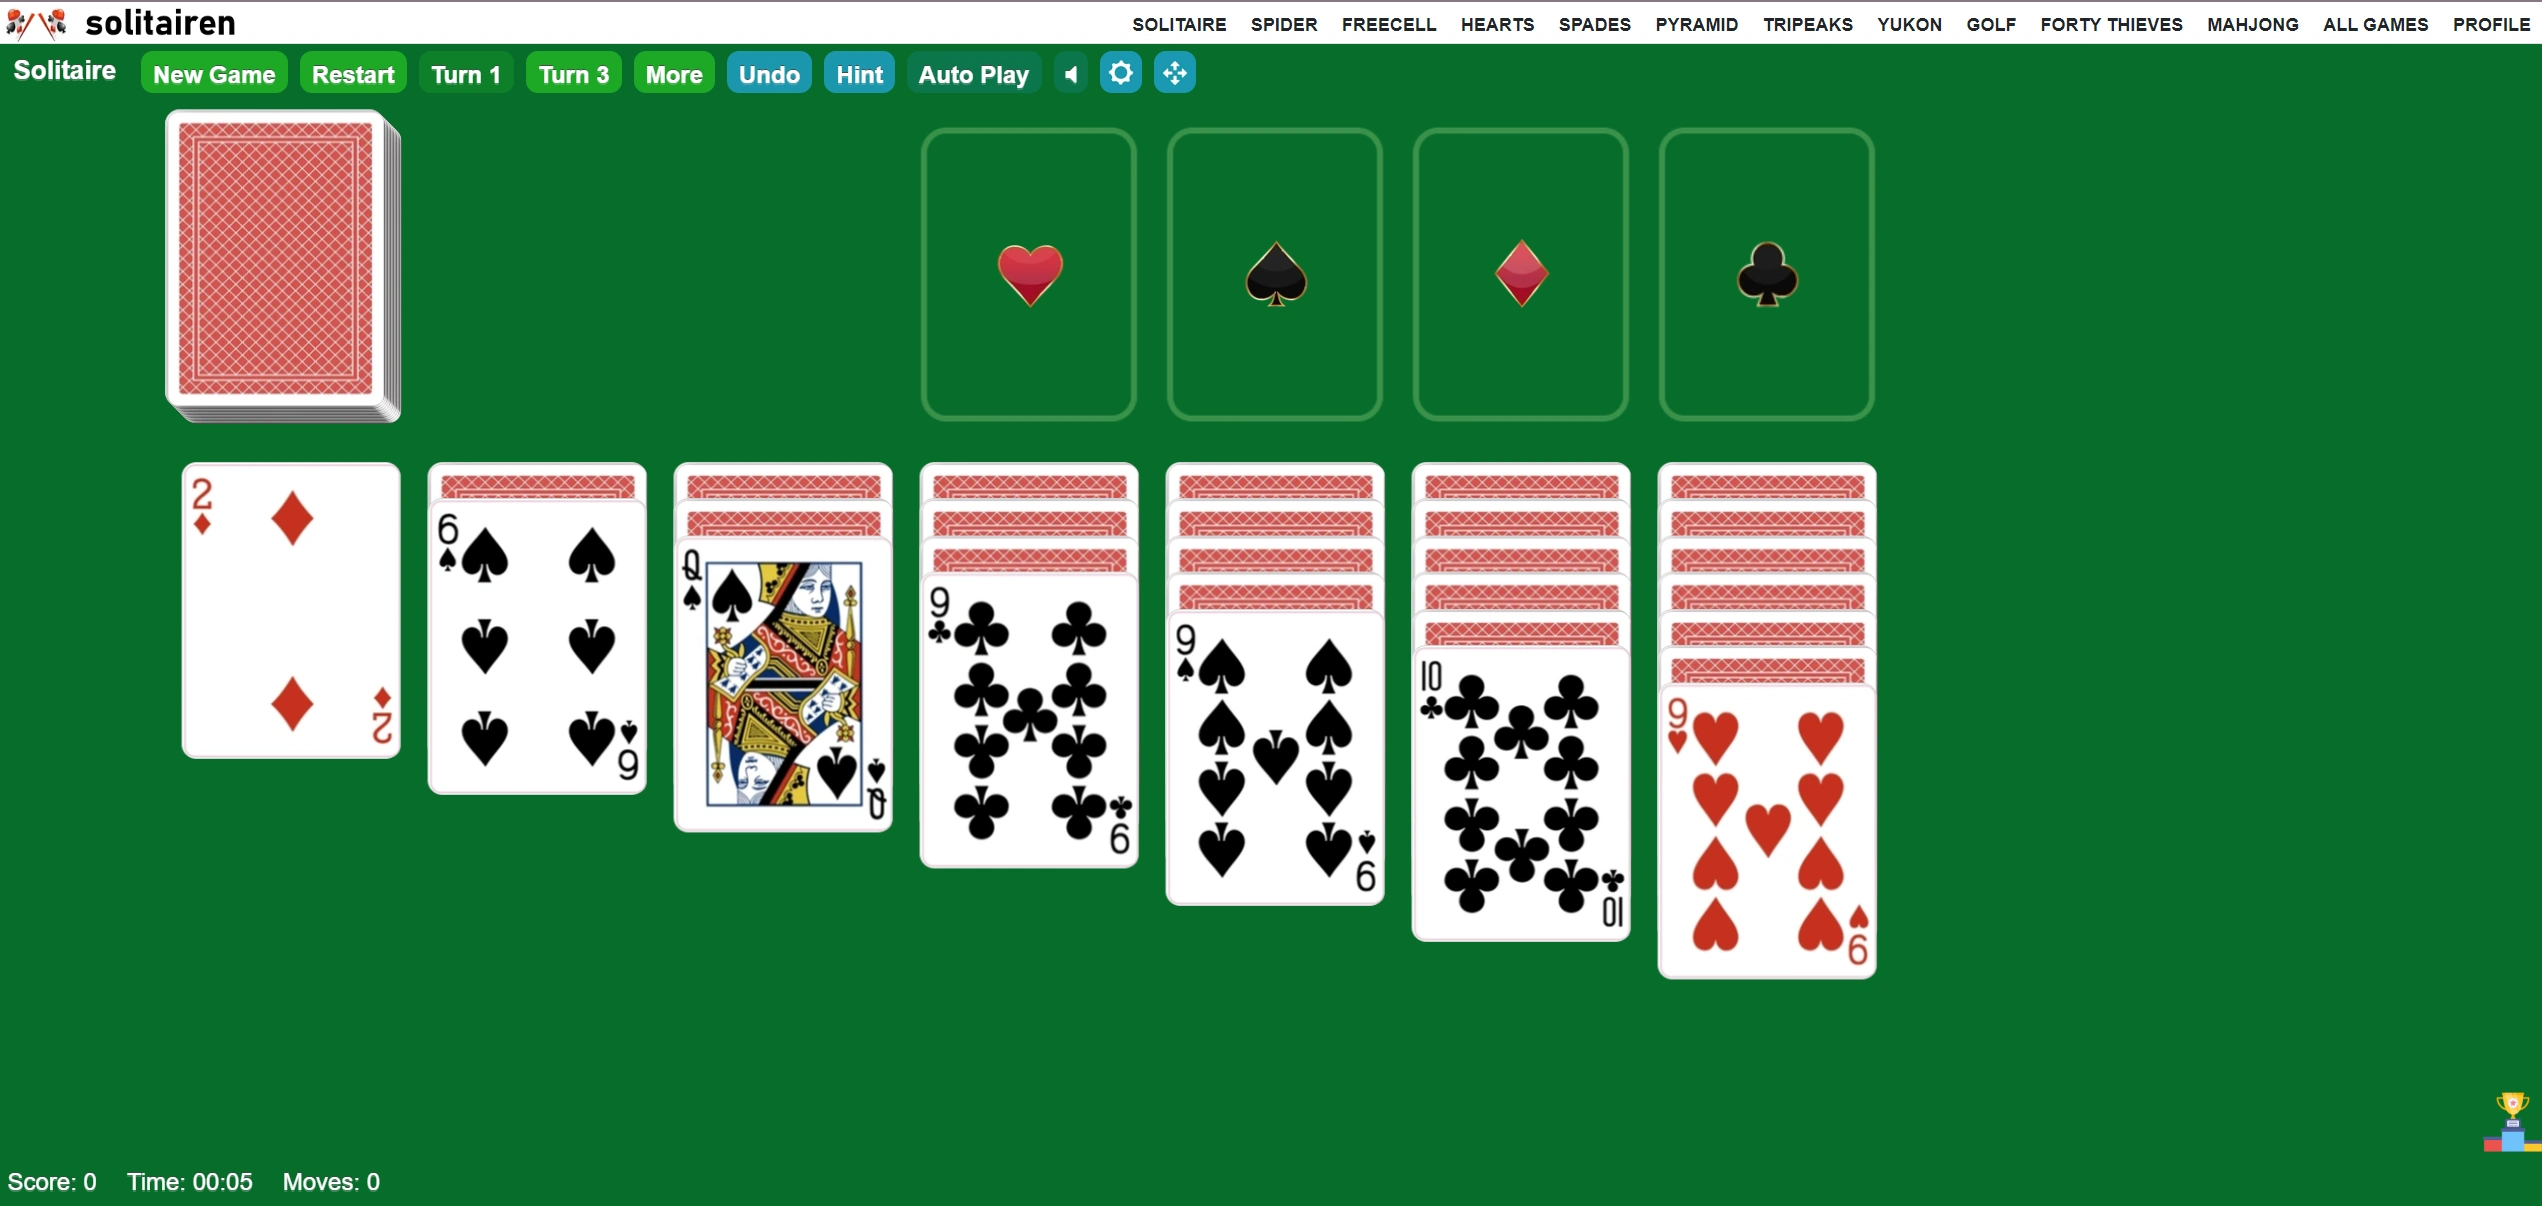Image resolution: width=2542 pixels, height=1206 pixels.
Task: Select the Hearts foundation pile
Action: point(1031,272)
